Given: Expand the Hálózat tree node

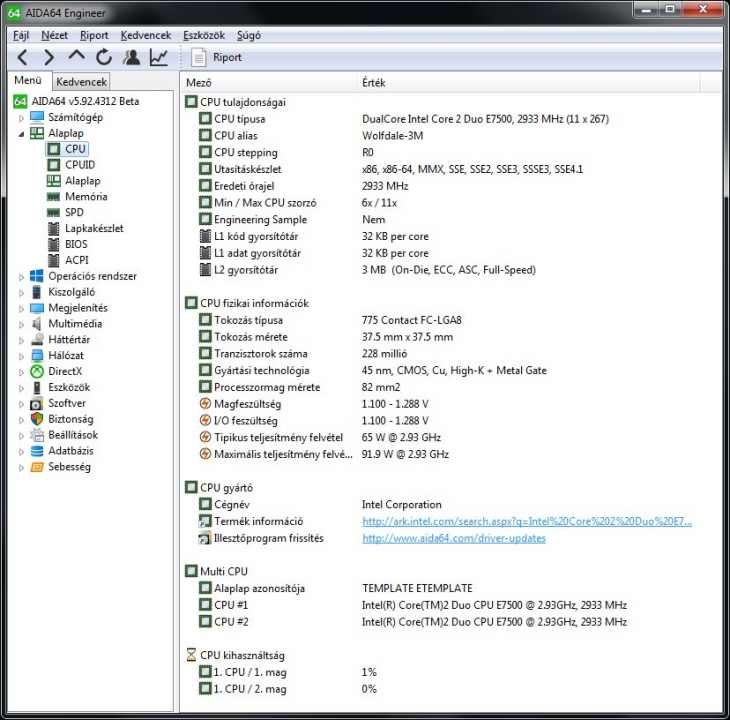Looking at the screenshot, I should pyautogui.click(x=21, y=356).
